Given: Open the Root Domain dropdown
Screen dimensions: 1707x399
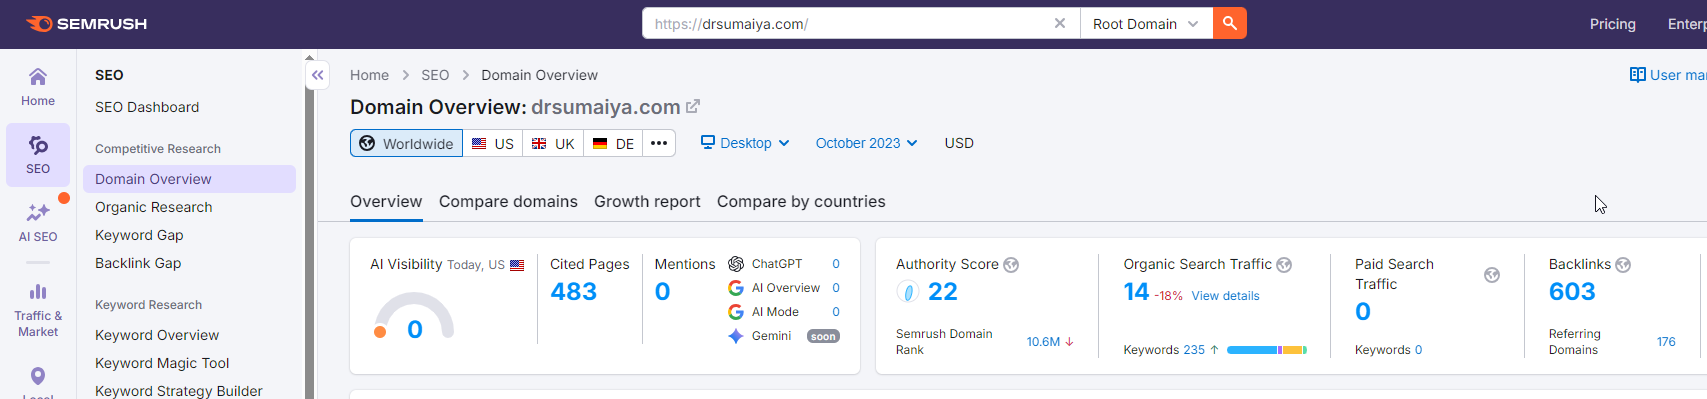Looking at the screenshot, I should (1146, 23).
